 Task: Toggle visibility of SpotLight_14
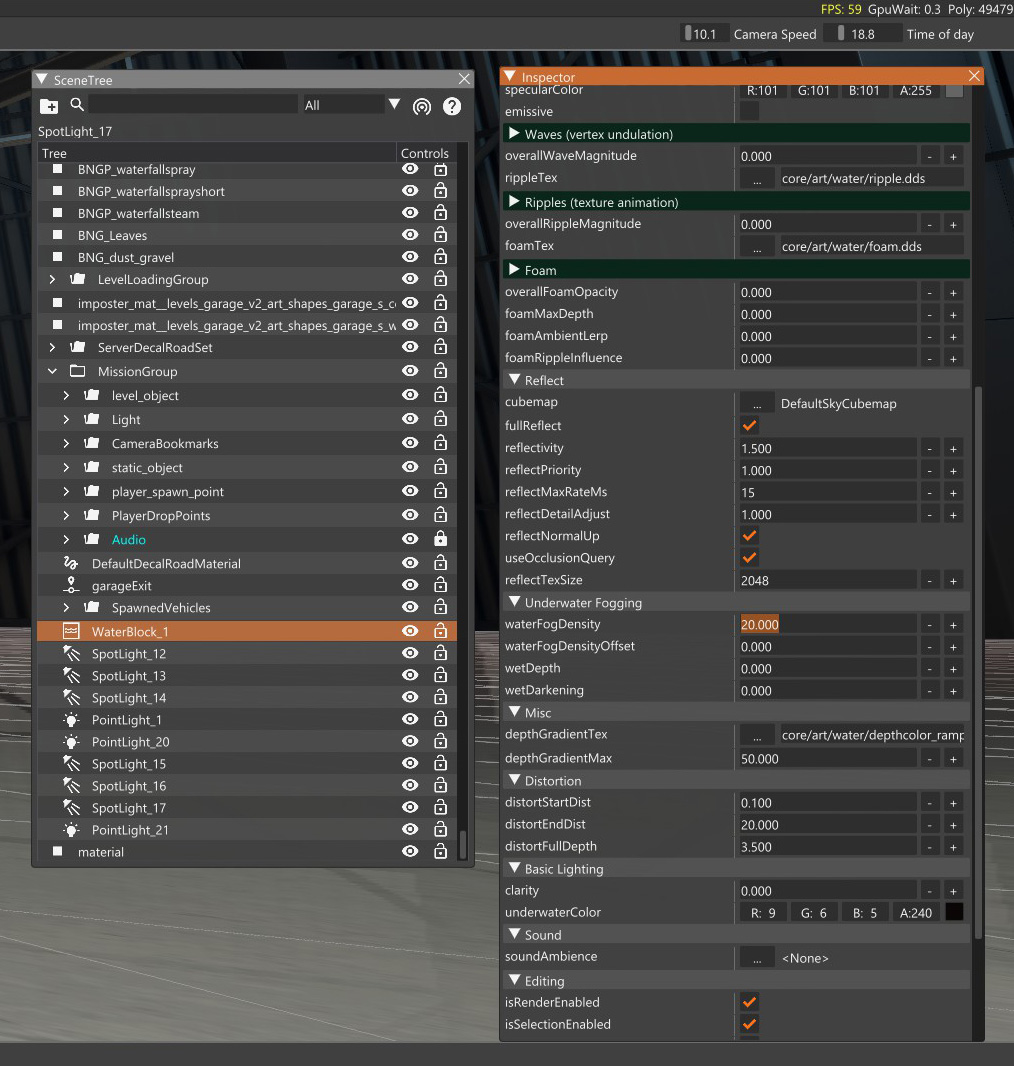pyautogui.click(x=410, y=697)
